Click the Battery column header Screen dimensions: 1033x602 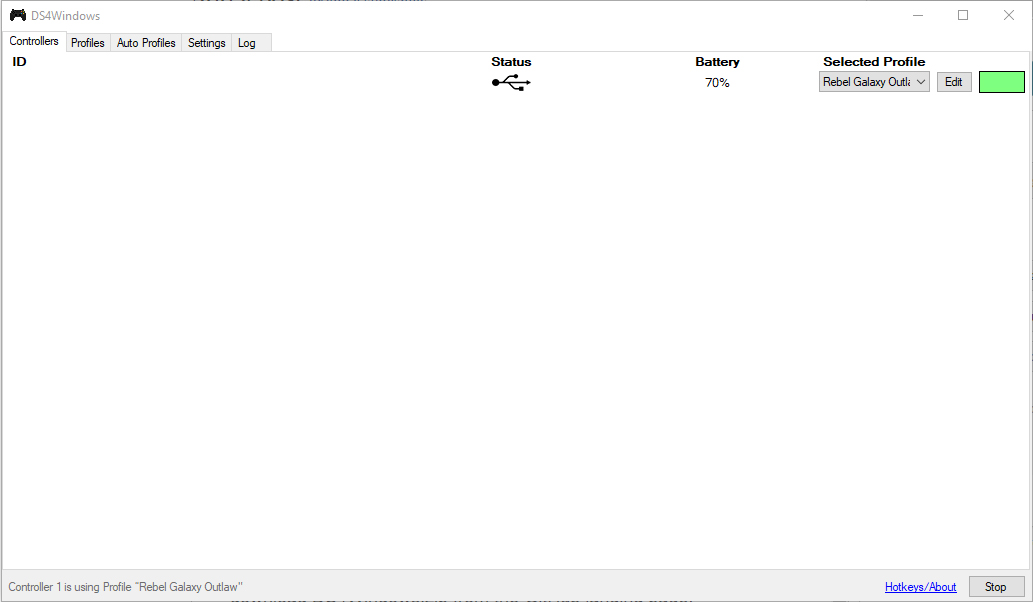coord(717,62)
